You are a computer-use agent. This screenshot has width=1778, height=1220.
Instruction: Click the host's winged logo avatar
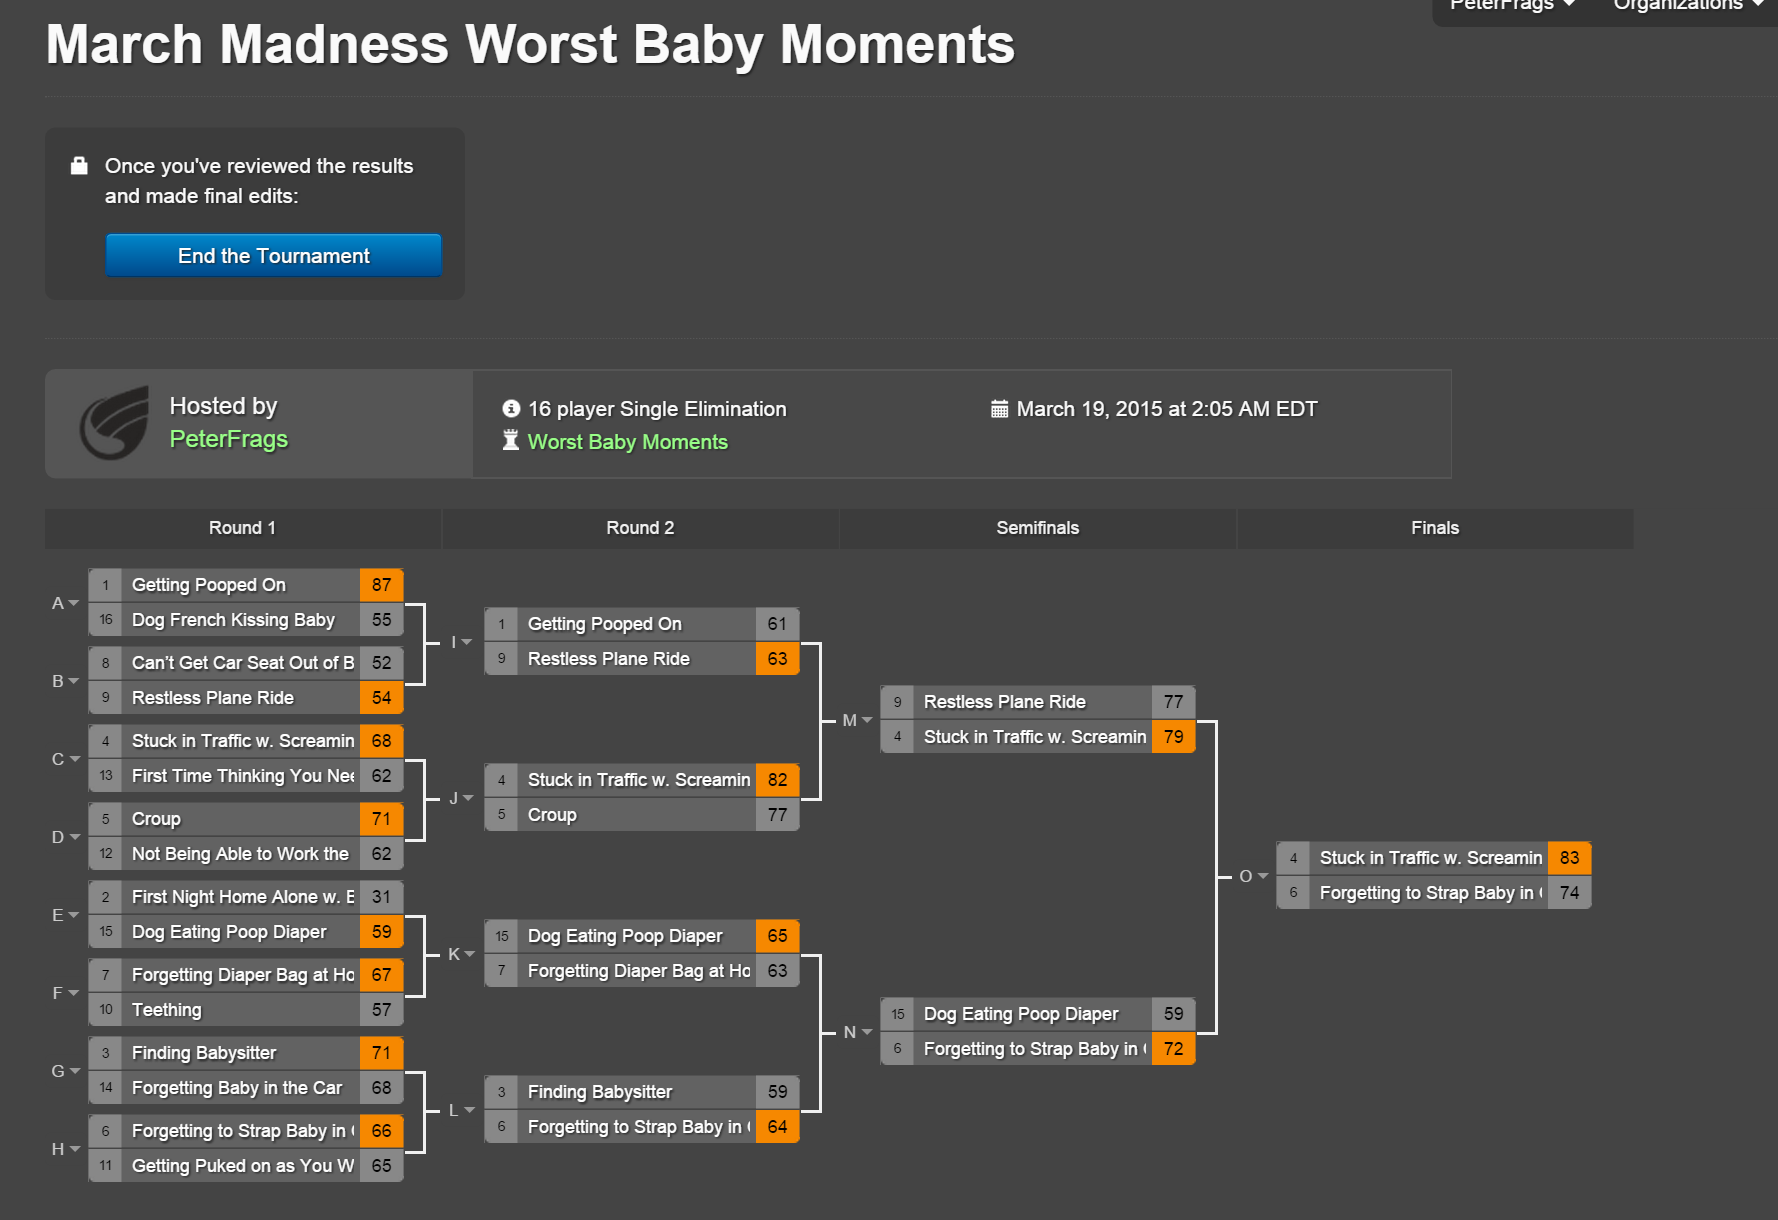pyautogui.click(x=115, y=423)
